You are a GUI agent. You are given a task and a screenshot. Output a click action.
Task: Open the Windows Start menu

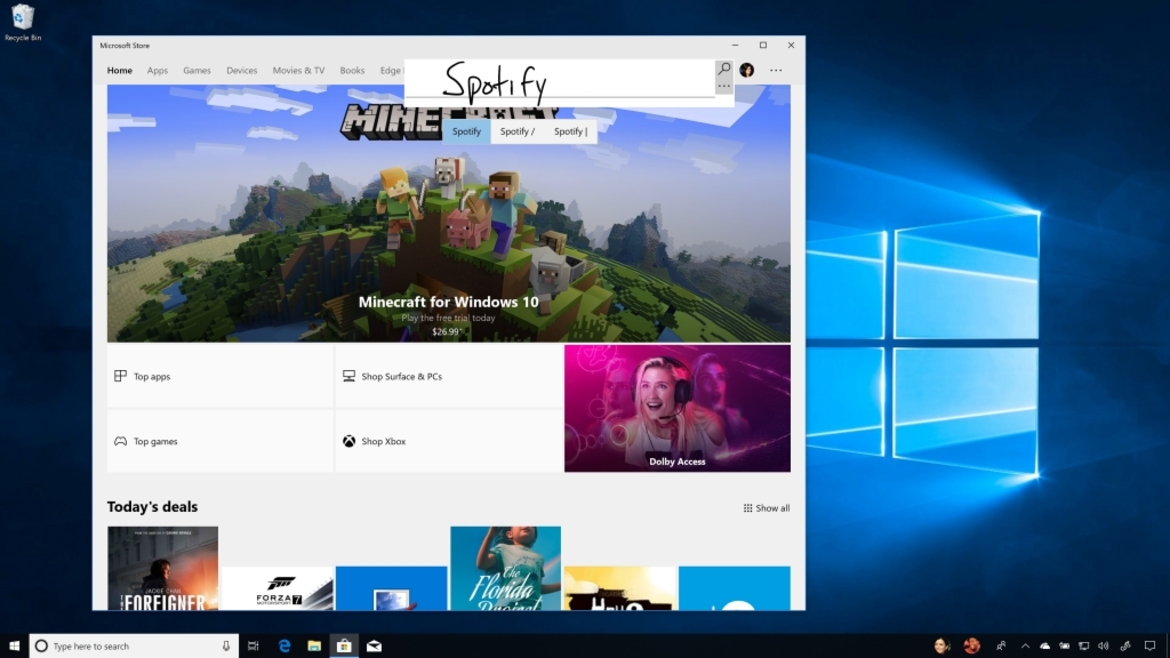pyautogui.click(x=14, y=646)
